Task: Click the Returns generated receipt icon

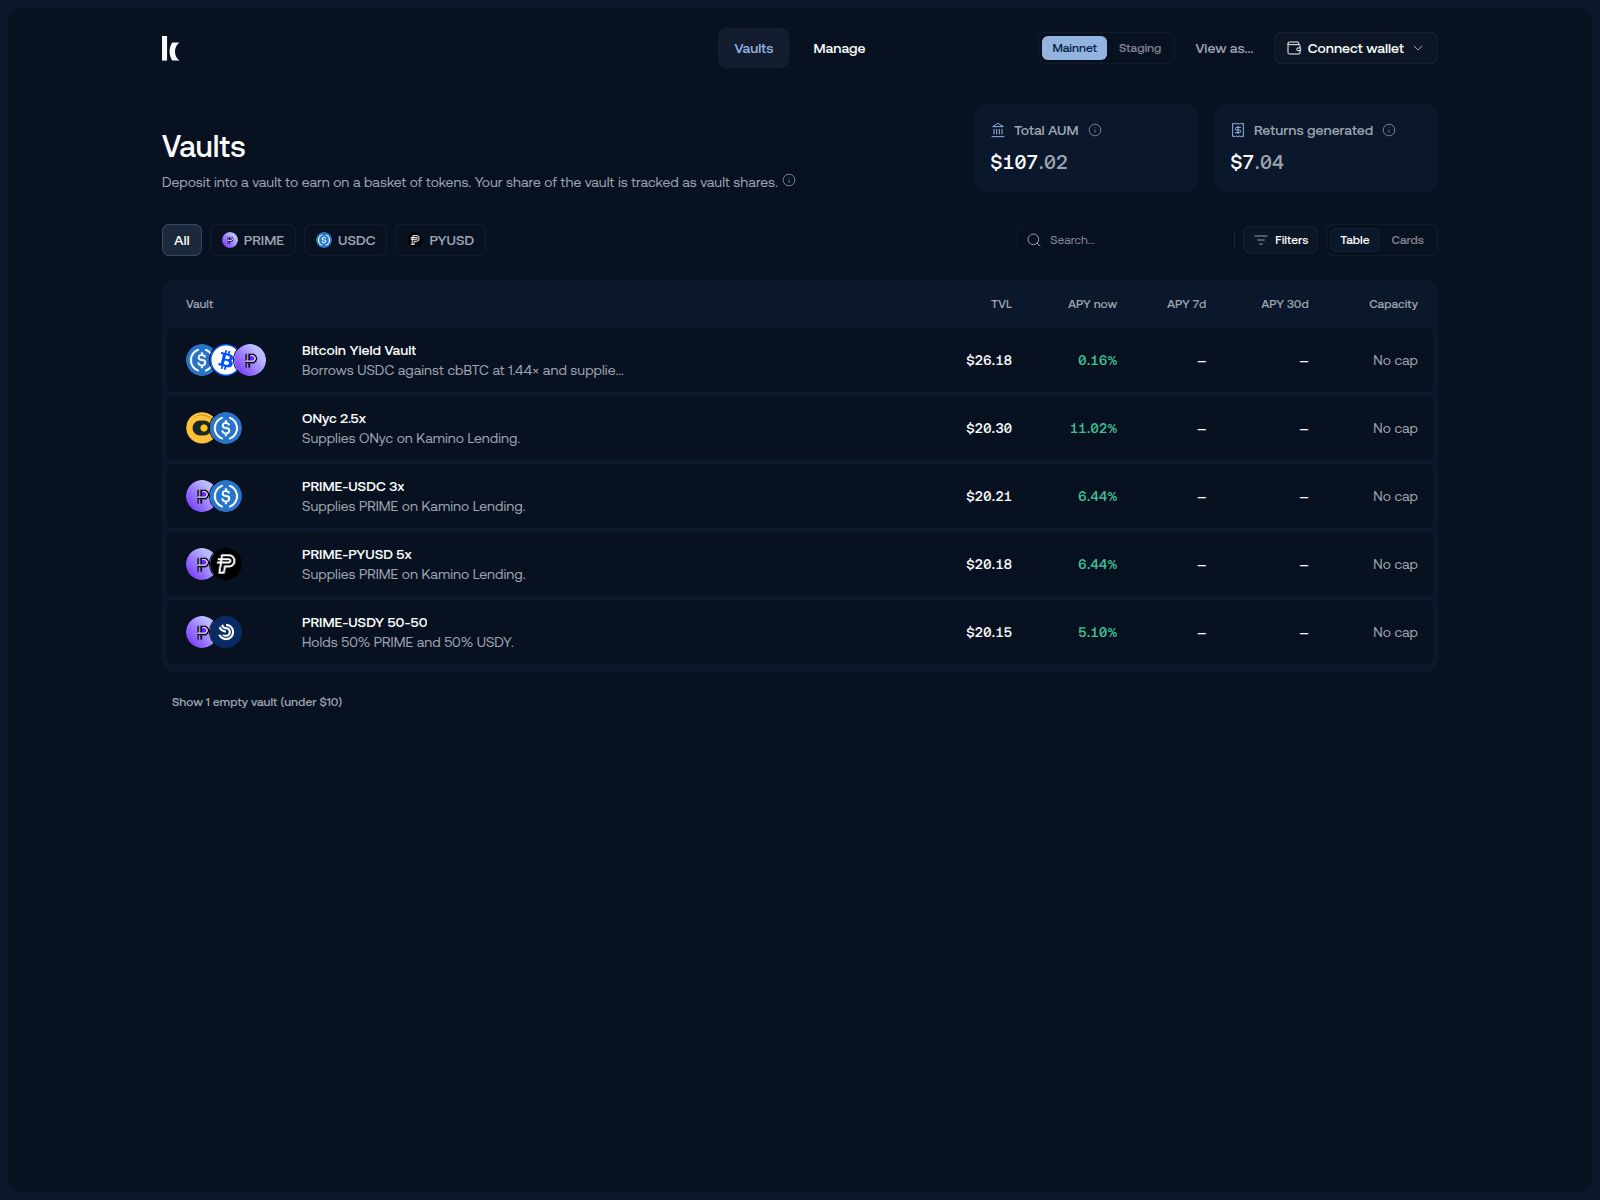Action: coord(1238,130)
